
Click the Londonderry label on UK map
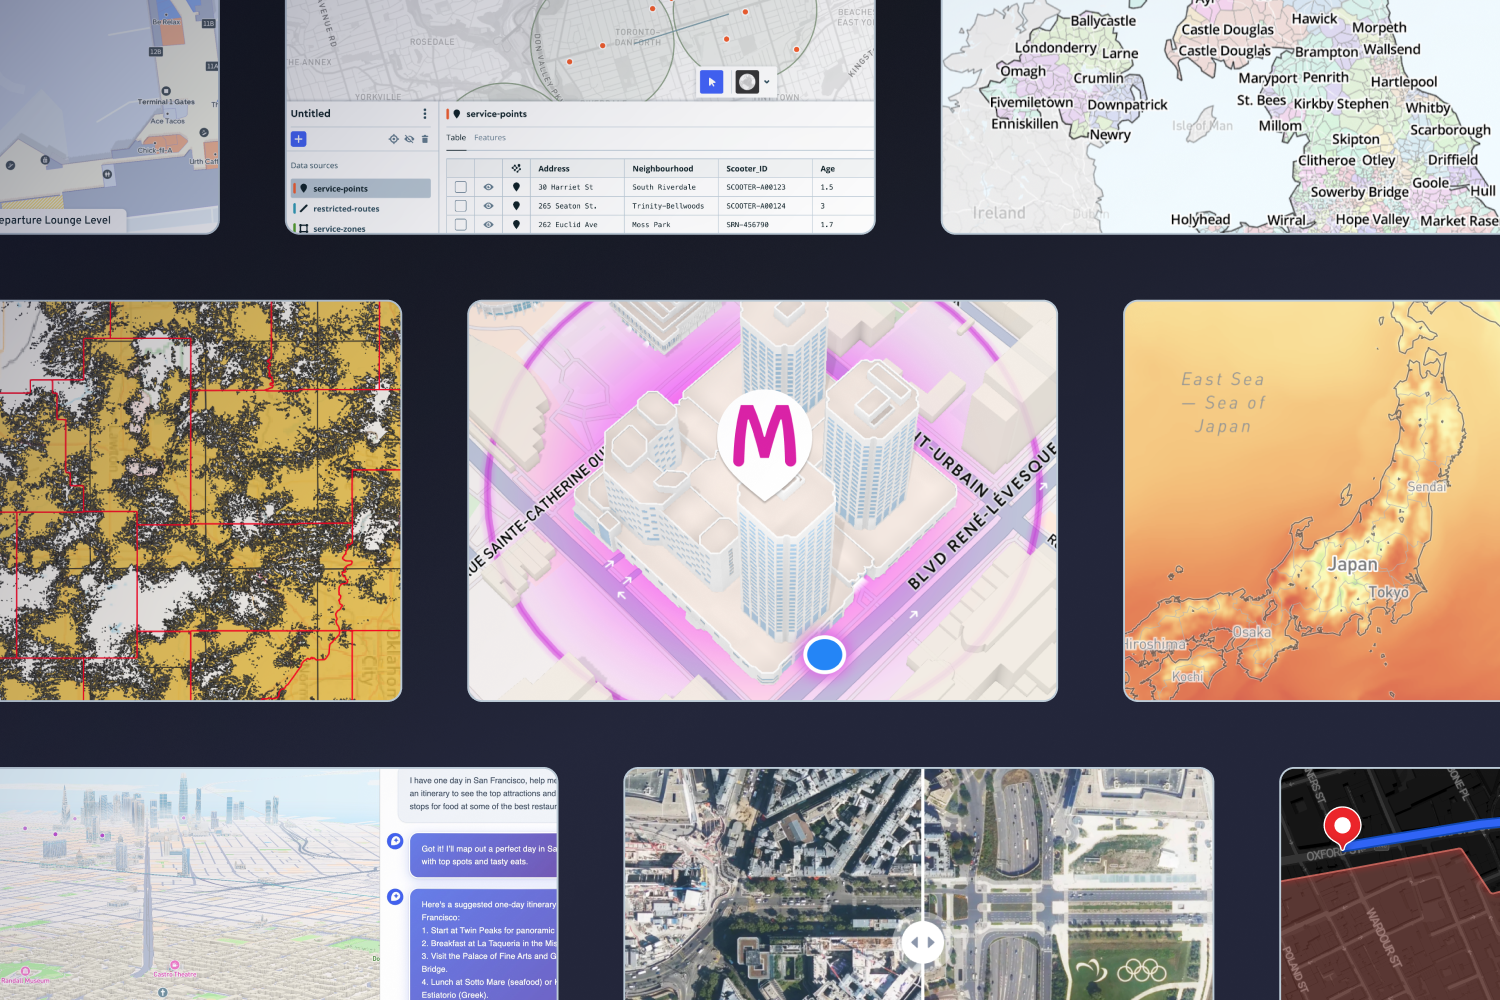(x=1055, y=47)
